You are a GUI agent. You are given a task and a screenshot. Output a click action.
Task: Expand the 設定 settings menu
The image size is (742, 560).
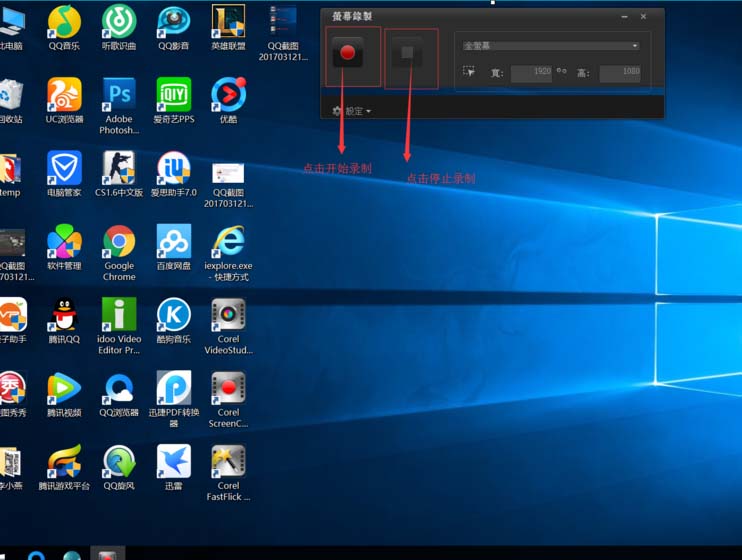pos(352,111)
